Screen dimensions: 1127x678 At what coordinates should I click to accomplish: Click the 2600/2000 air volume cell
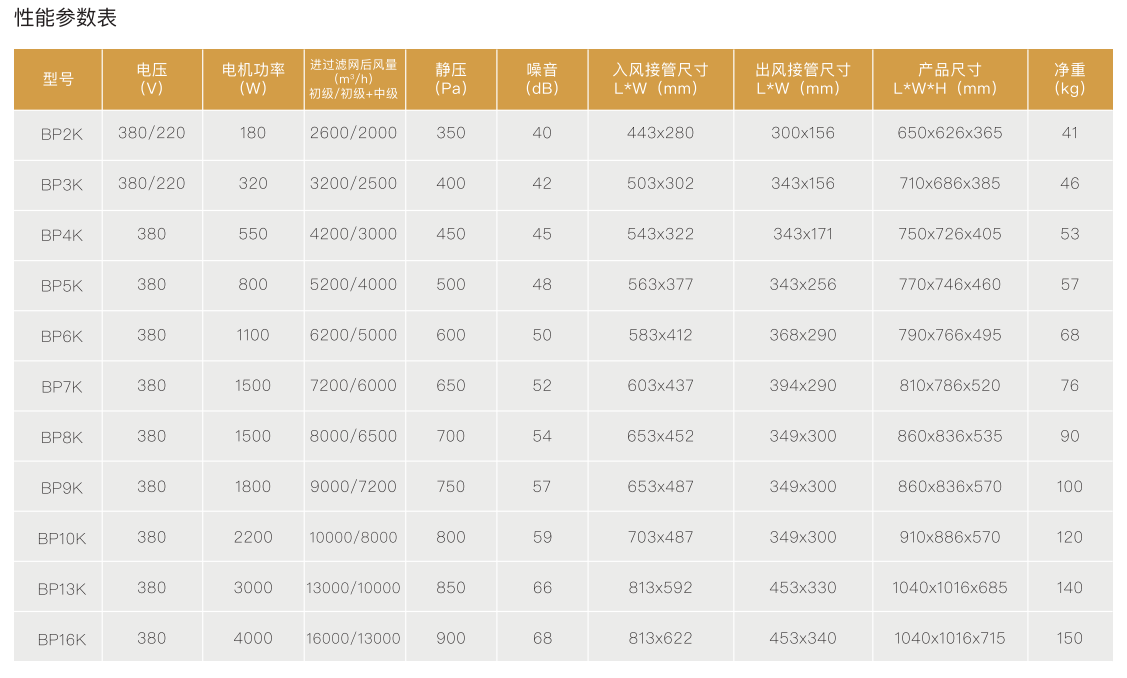click(x=353, y=133)
